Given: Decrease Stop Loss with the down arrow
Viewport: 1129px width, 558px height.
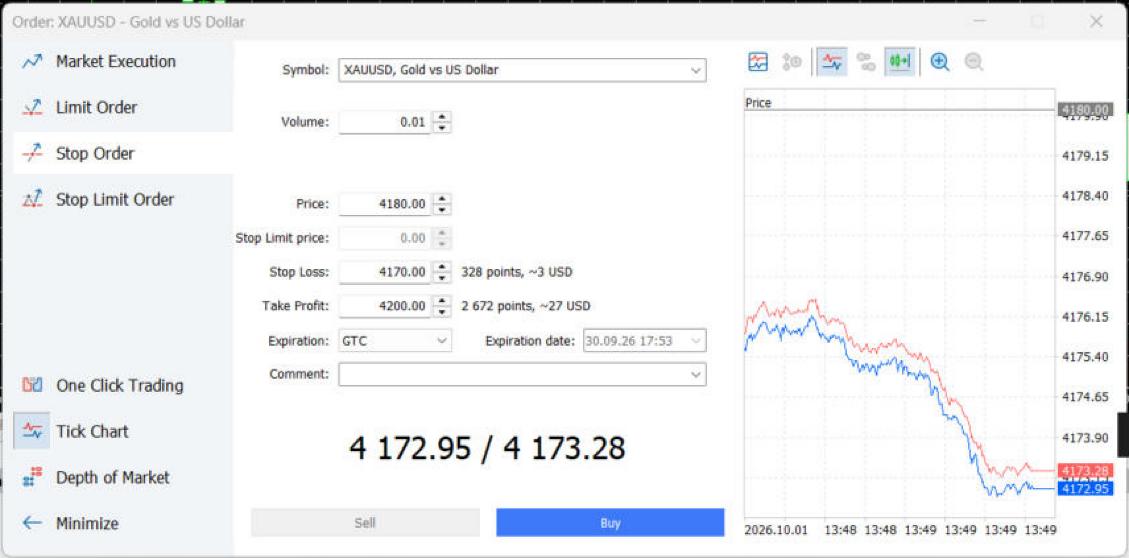Looking at the screenshot, I should (442, 278).
